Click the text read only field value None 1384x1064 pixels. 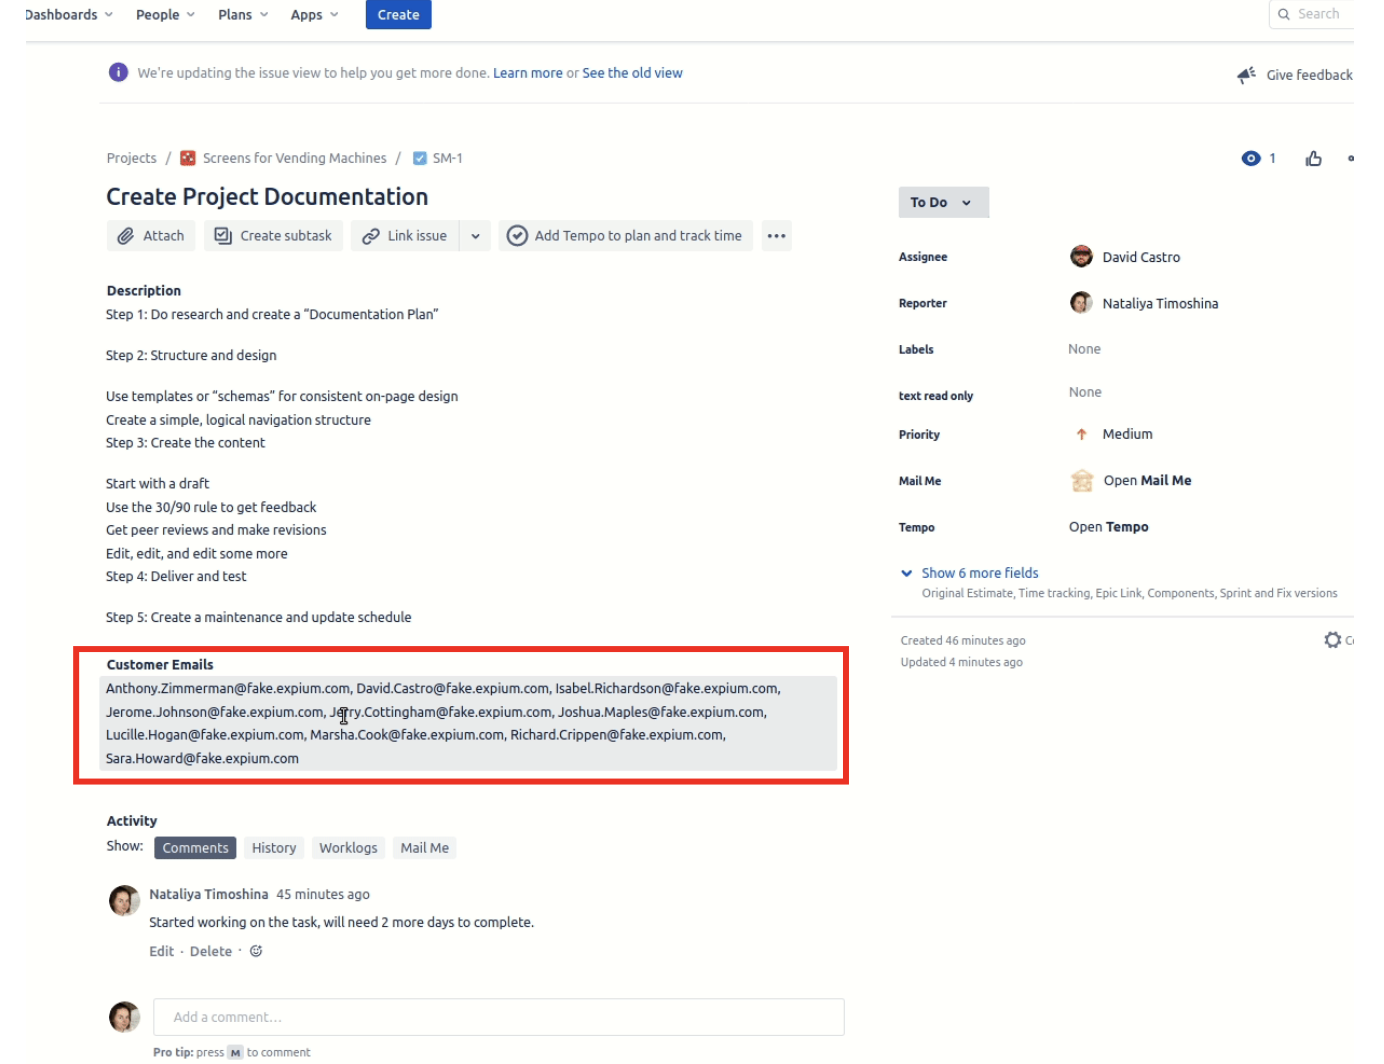(x=1085, y=392)
